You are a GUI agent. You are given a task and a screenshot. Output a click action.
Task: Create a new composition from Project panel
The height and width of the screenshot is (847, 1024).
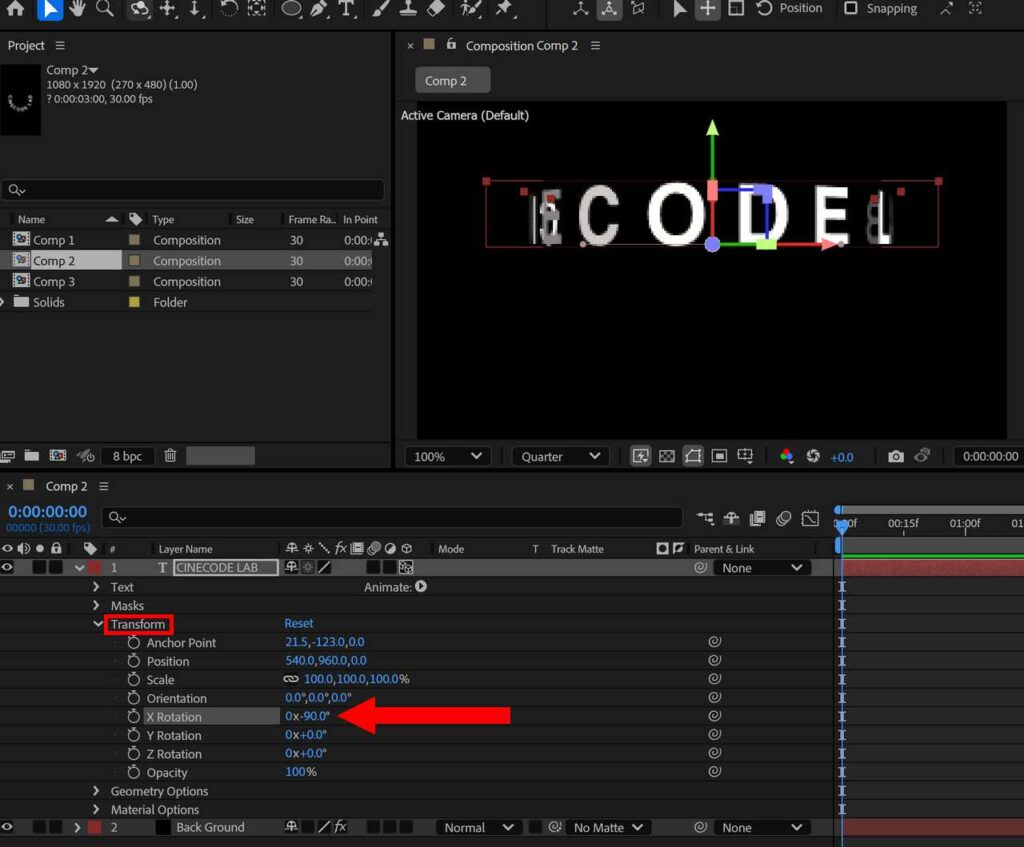(x=57, y=455)
